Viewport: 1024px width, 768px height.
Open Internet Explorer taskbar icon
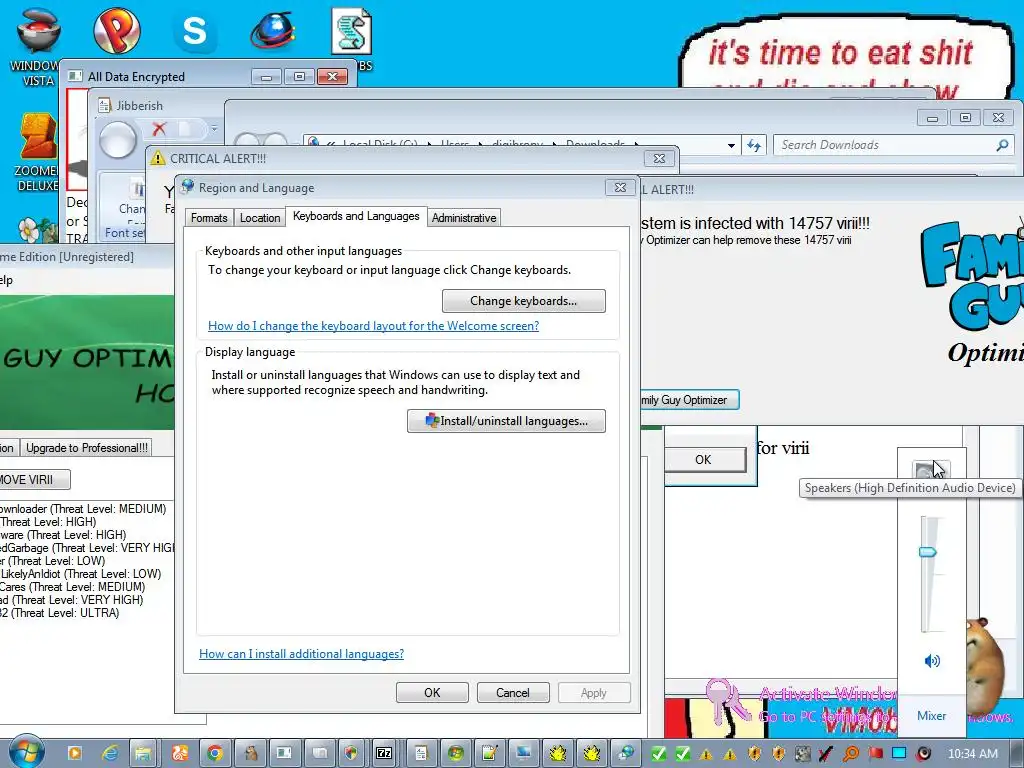pos(110,753)
